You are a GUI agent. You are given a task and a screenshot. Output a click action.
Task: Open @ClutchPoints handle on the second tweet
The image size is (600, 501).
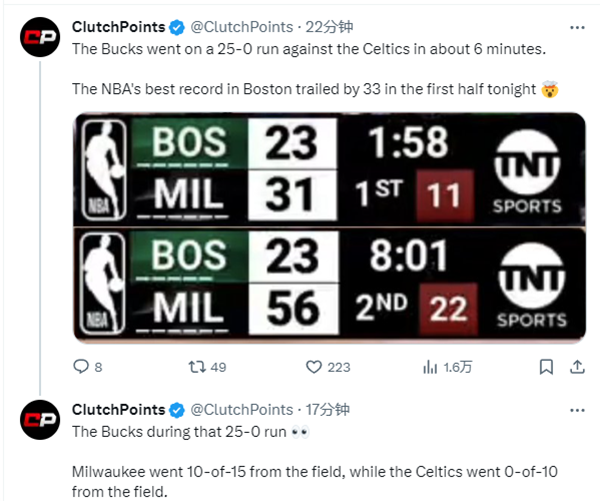(x=242, y=410)
